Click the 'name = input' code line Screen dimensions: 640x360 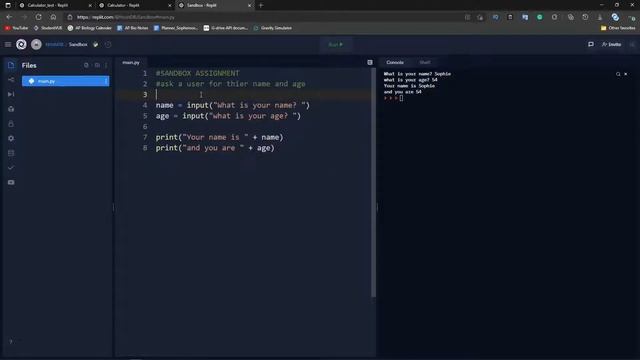point(233,105)
